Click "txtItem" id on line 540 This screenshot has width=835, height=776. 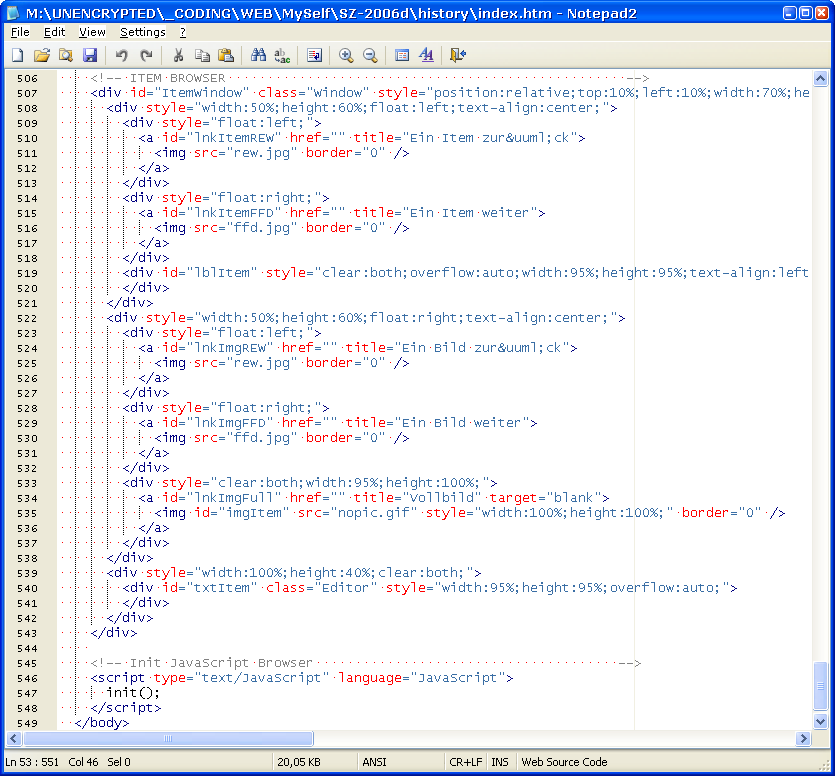pyautogui.click(x=222, y=588)
